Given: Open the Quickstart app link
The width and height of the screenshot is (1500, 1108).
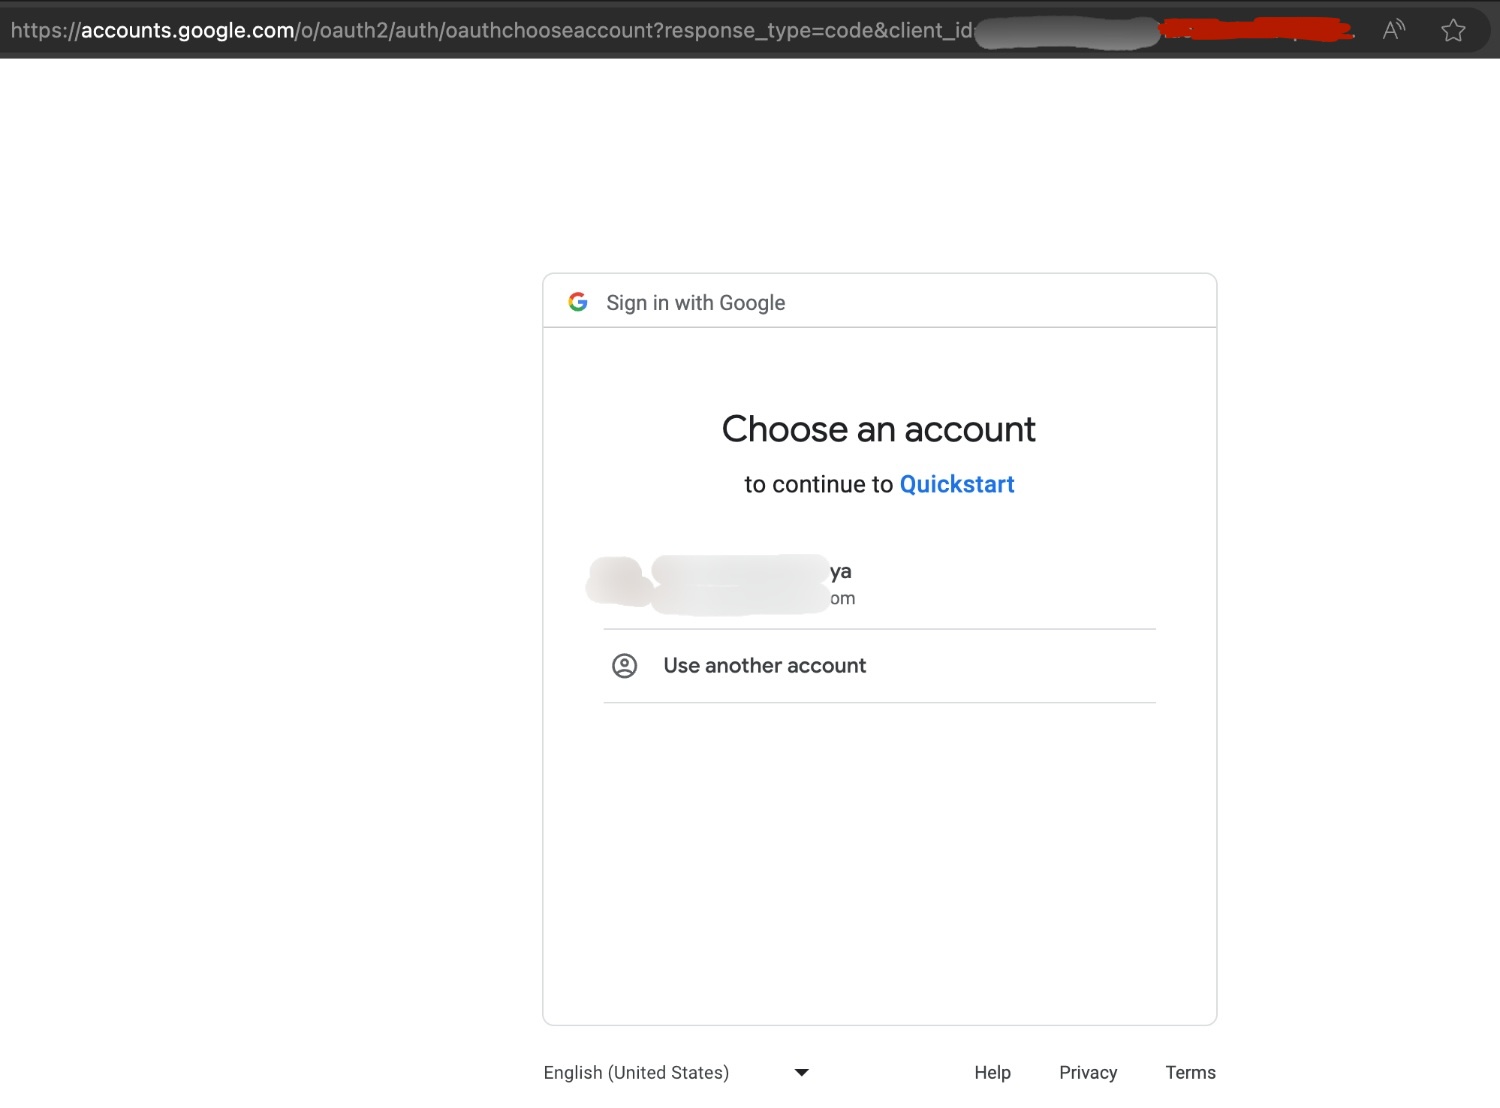Looking at the screenshot, I should [x=957, y=484].
